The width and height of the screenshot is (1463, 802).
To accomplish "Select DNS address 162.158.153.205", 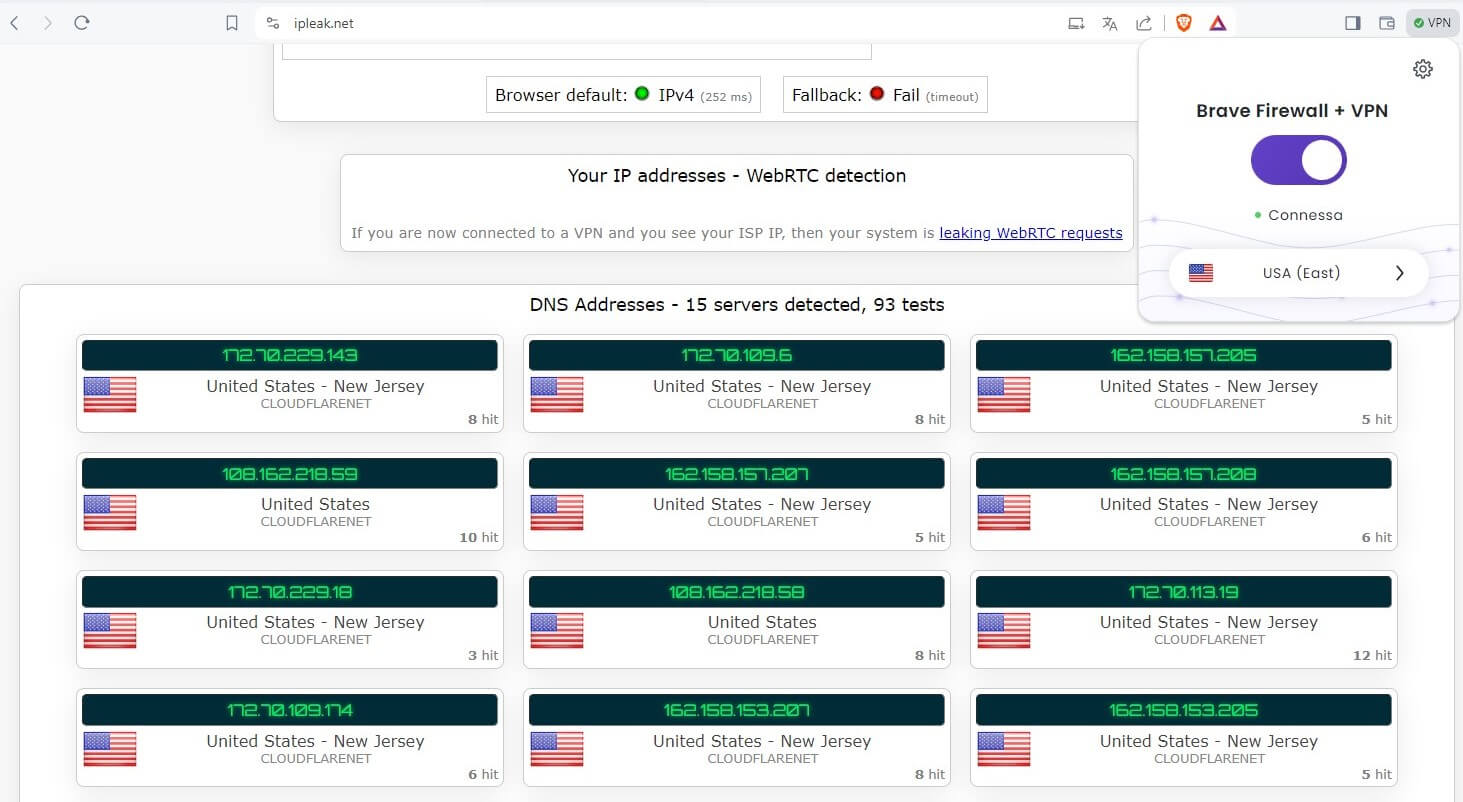I will (1183, 710).
